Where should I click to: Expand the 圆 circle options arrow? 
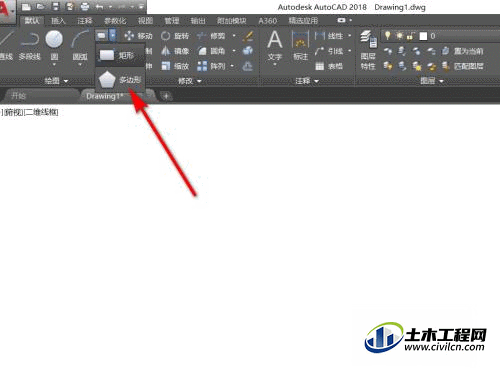54,64
